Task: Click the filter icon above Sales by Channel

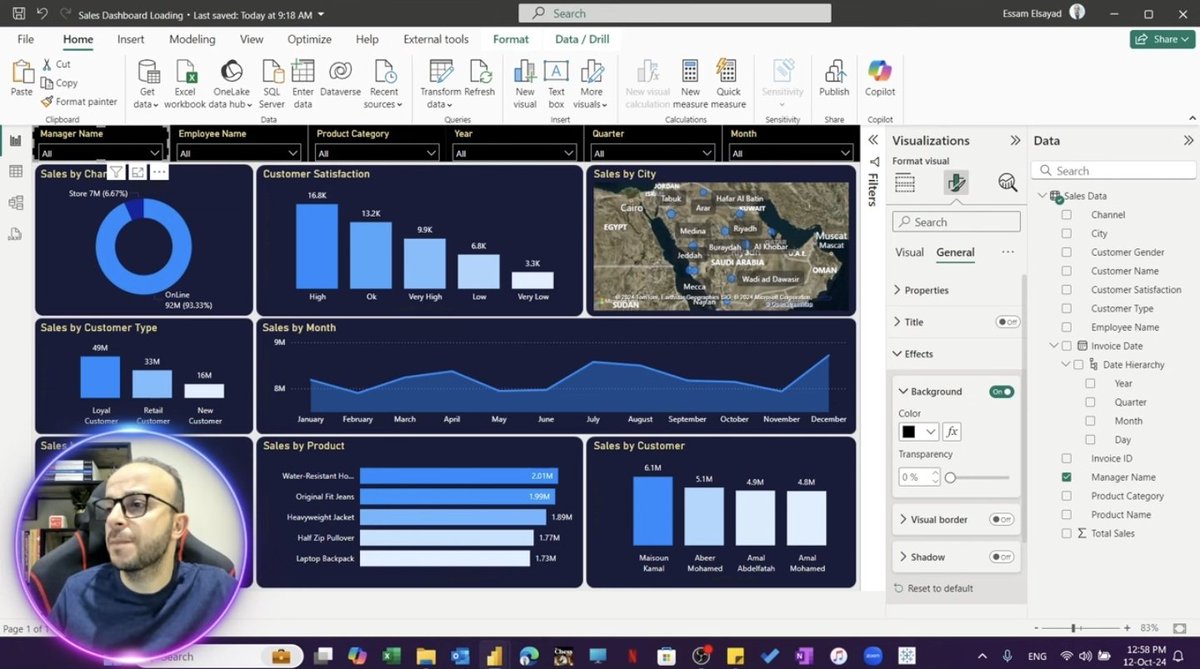Action: coord(116,172)
